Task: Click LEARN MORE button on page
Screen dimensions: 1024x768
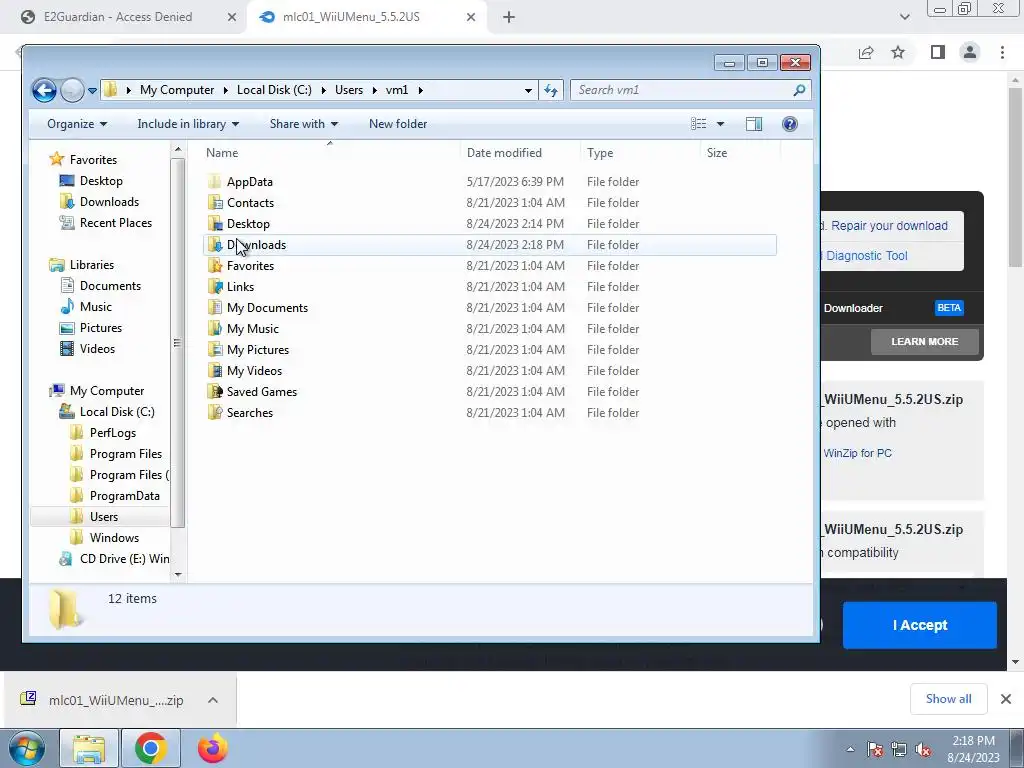Action: click(924, 342)
